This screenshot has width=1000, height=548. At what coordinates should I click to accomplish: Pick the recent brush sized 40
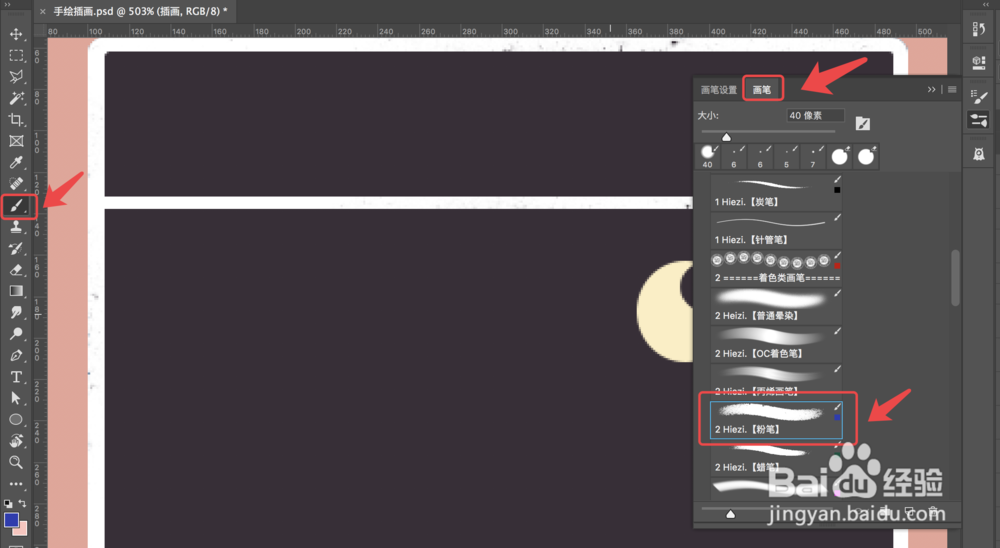(708, 156)
